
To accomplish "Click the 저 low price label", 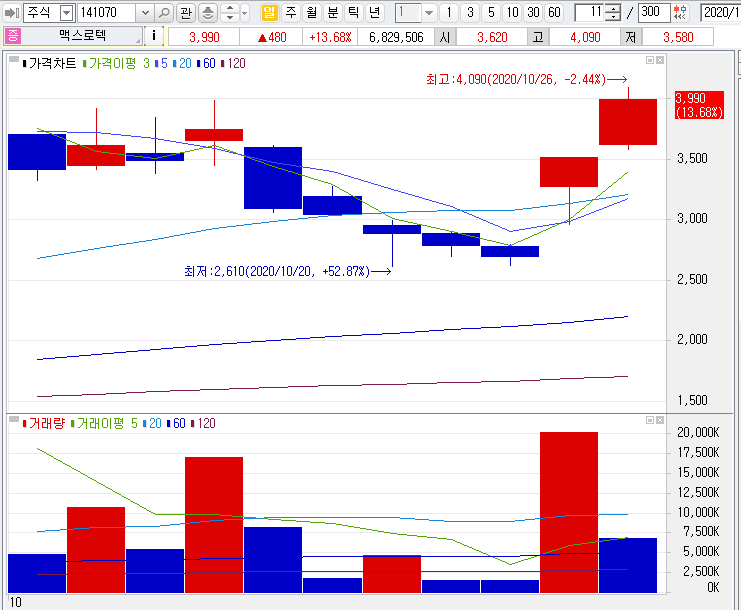I will tap(631, 37).
